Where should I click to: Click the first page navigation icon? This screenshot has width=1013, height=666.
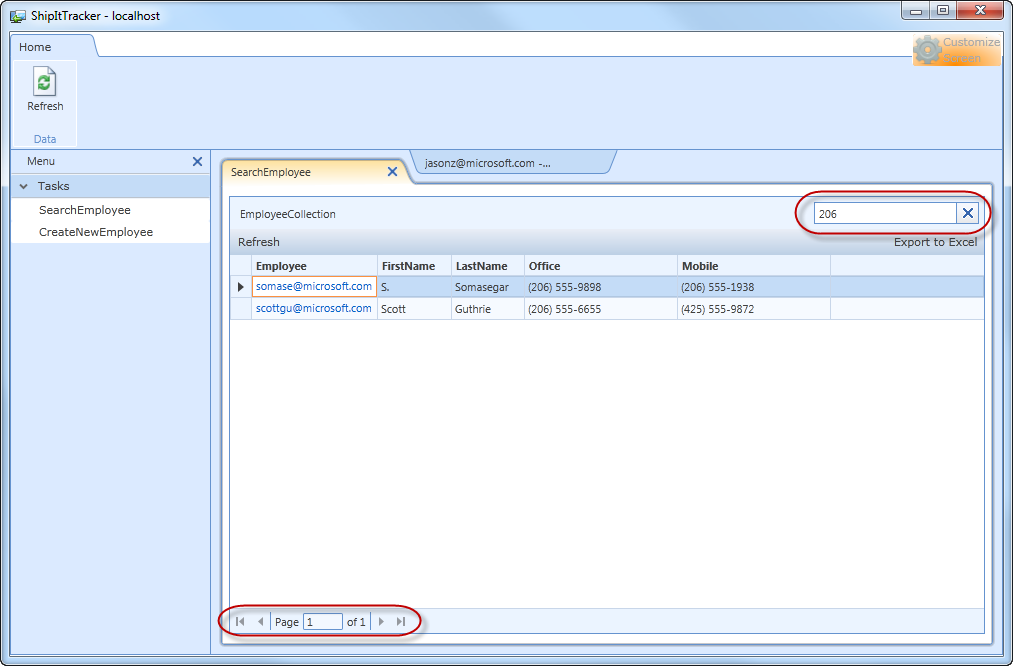[239, 621]
